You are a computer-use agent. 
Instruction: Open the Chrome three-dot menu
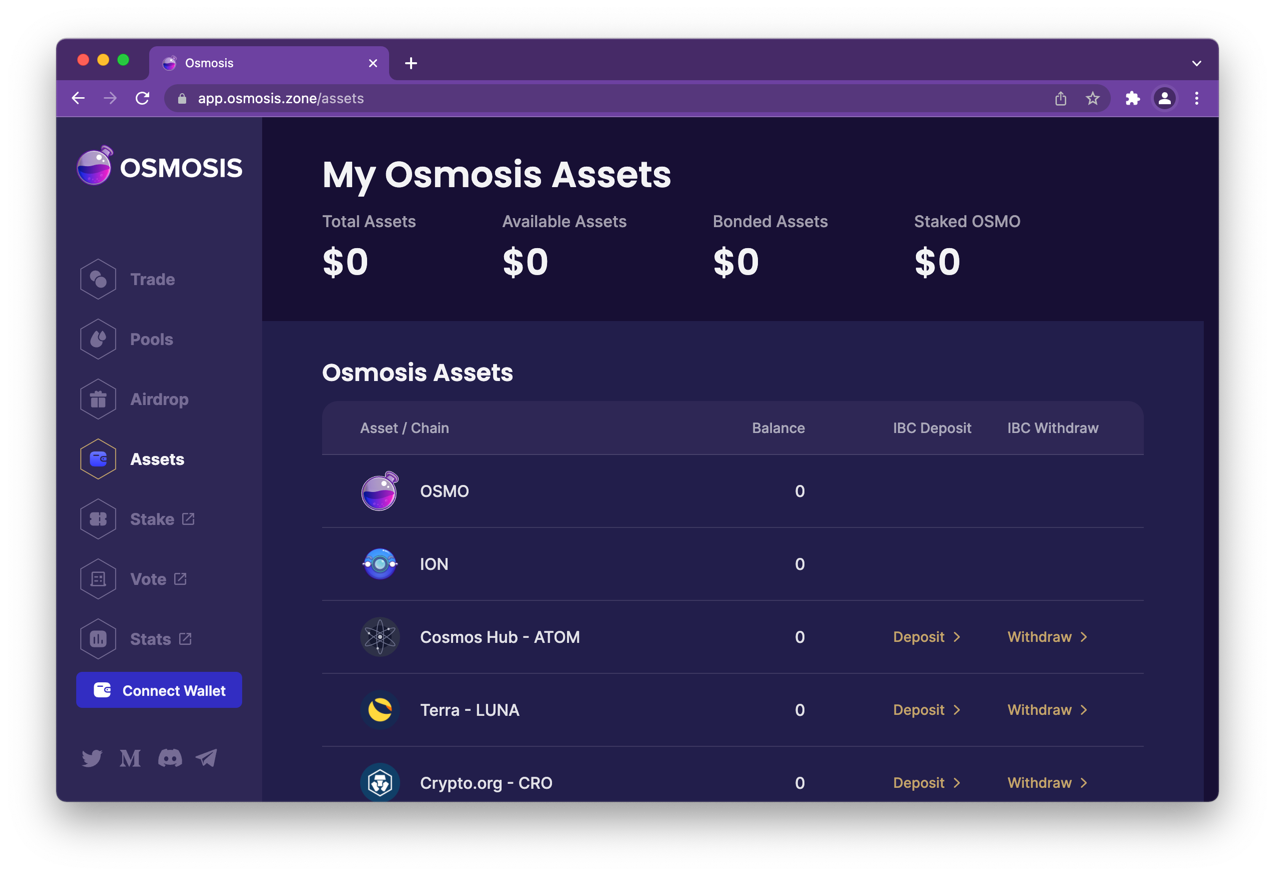(x=1196, y=98)
